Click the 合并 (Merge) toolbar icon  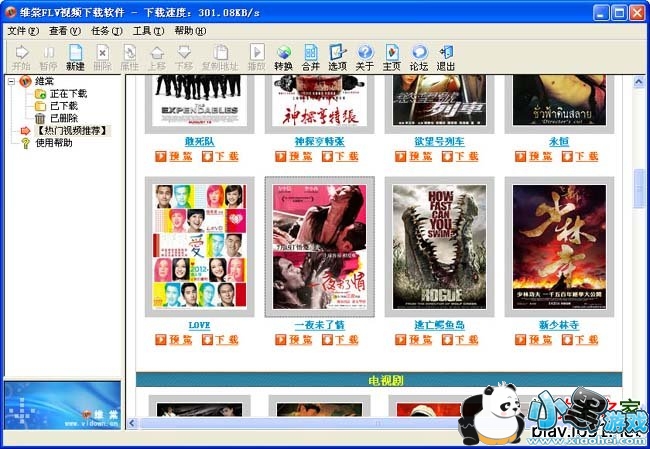[x=311, y=57]
